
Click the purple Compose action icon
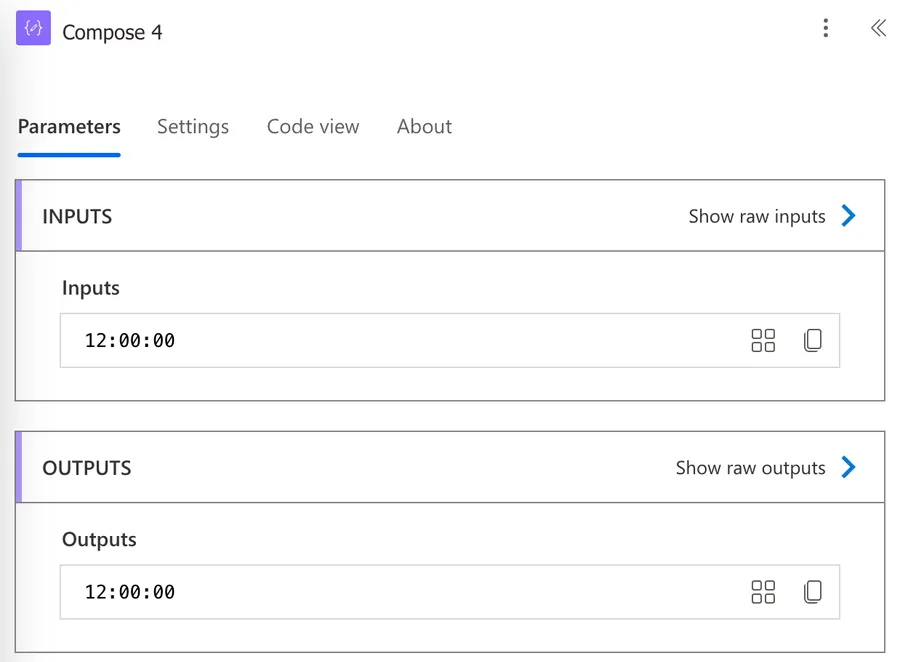click(33, 29)
